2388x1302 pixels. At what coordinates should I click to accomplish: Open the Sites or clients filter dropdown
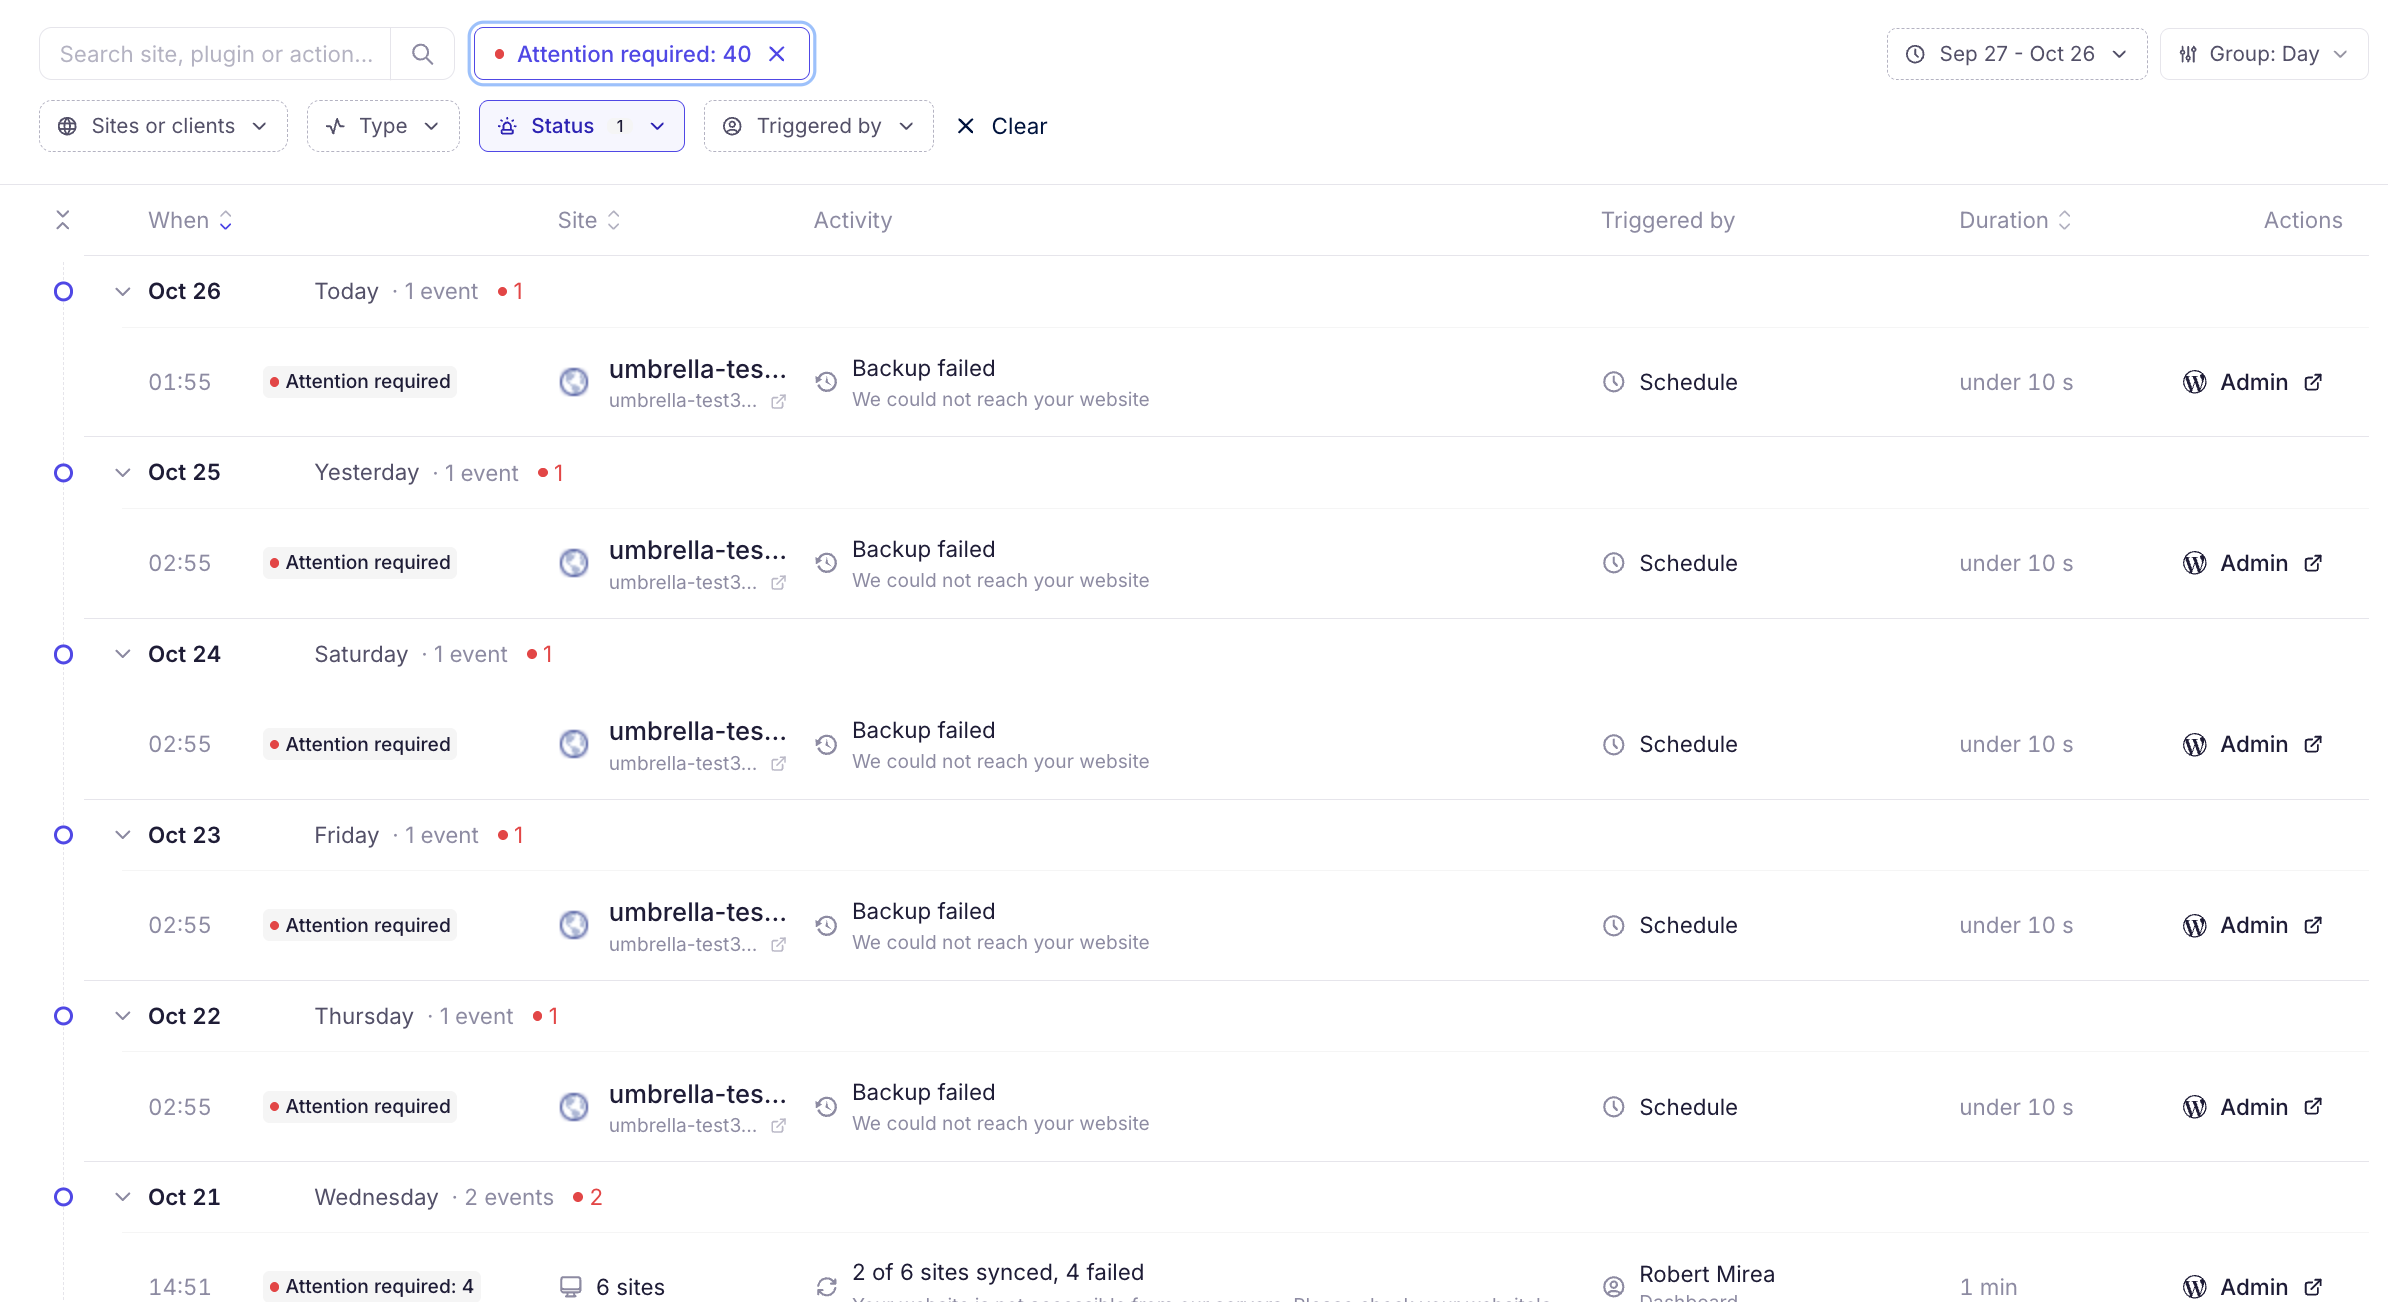click(163, 126)
